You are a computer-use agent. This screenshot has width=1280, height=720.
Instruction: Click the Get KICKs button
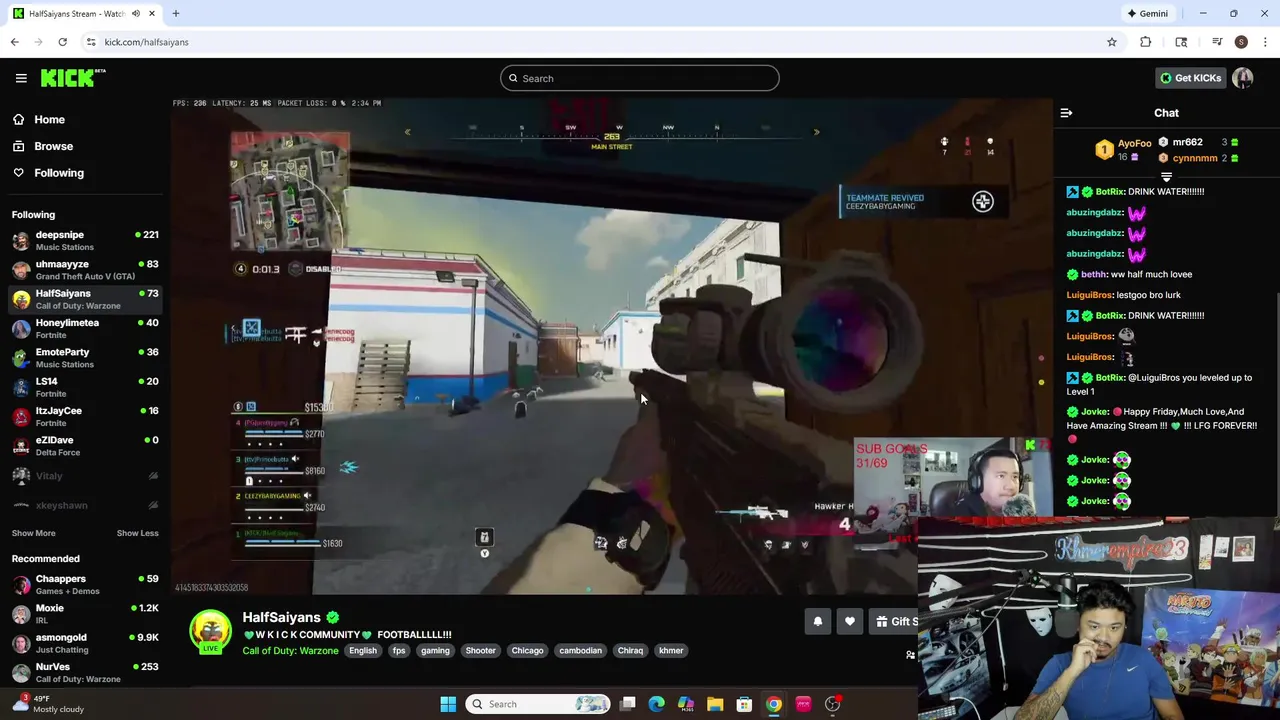(1190, 78)
